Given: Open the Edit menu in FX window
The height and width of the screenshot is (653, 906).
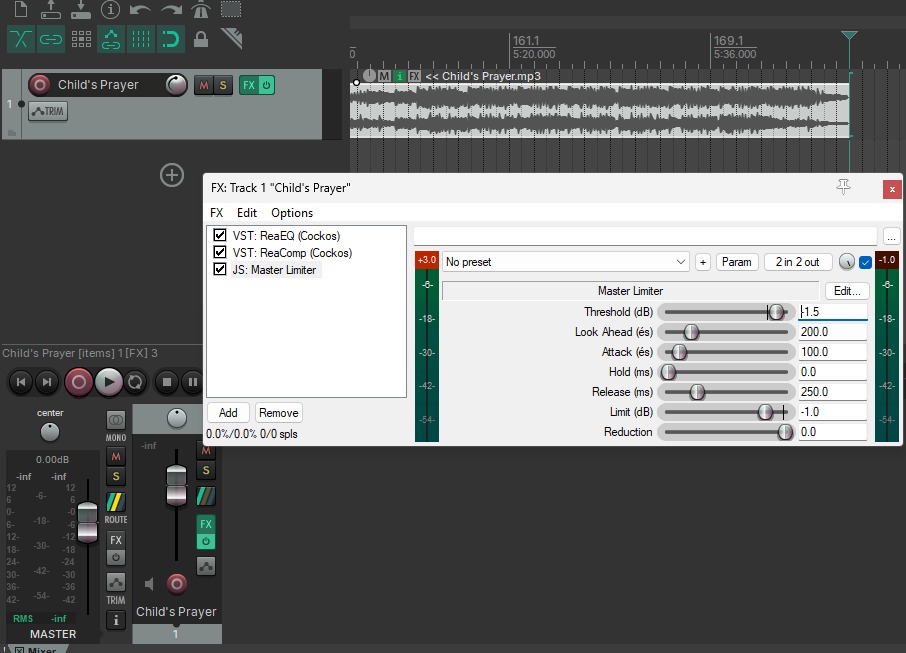Looking at the screenshot, I should (247, 213).
